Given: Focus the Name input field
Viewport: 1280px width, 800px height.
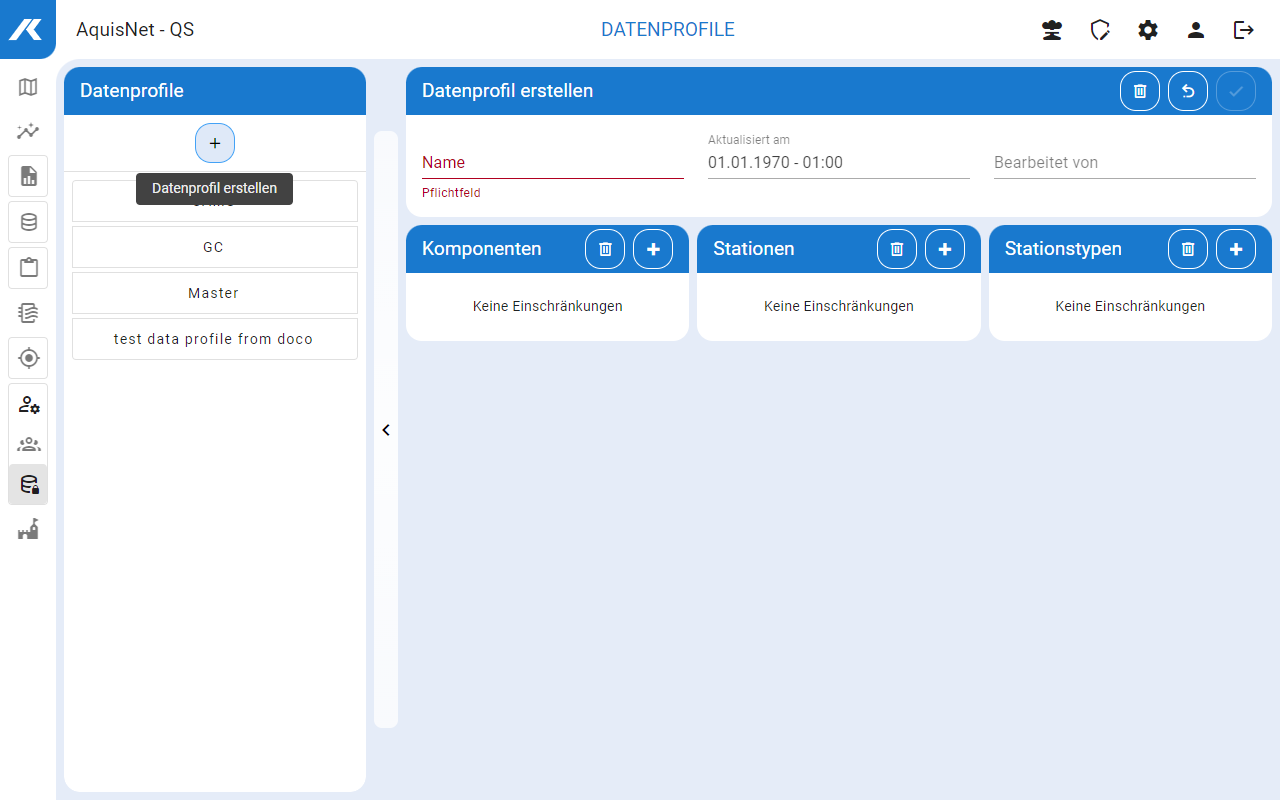Looking at the screenshot, I should (x=552, y=162).
